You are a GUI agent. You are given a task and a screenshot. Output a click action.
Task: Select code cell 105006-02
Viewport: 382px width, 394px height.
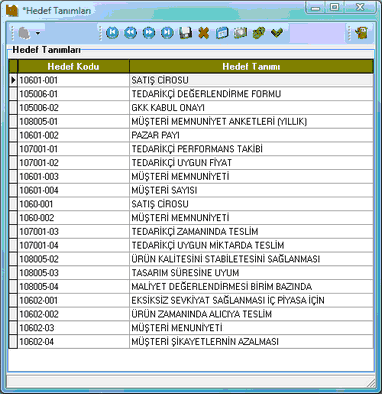click(73, 108)
